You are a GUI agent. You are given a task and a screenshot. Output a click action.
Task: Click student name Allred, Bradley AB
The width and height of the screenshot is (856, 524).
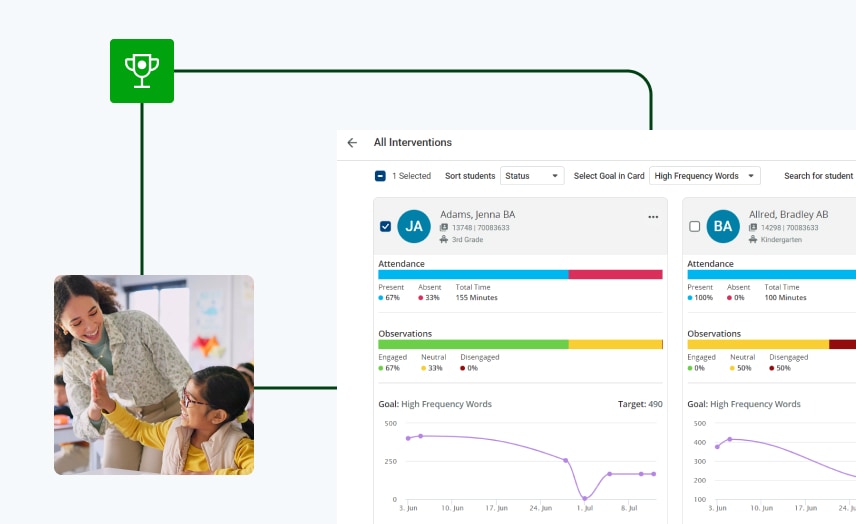pyautogui.click(x=788, y=215)
